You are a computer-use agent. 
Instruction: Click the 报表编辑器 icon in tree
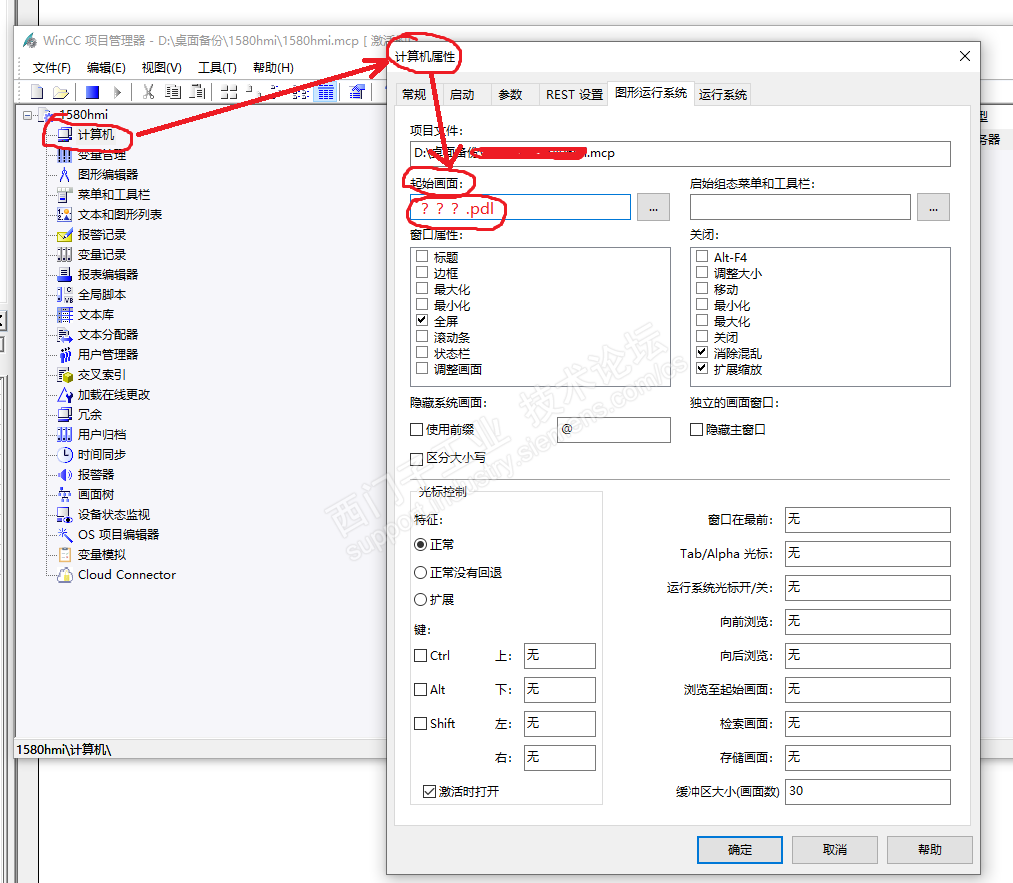click(x=65, y=275)
